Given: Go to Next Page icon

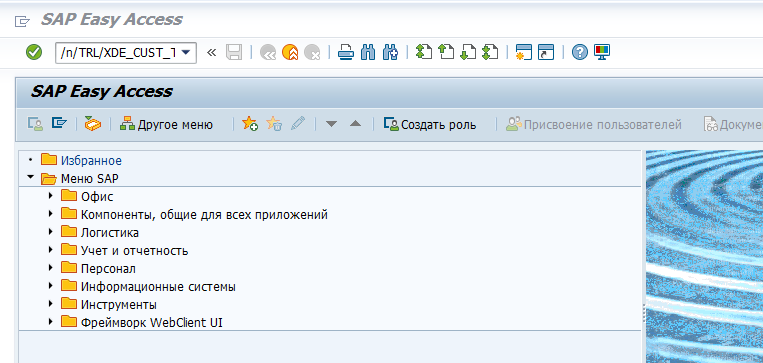Looking at the screenshot, I should tap(468, 52).
